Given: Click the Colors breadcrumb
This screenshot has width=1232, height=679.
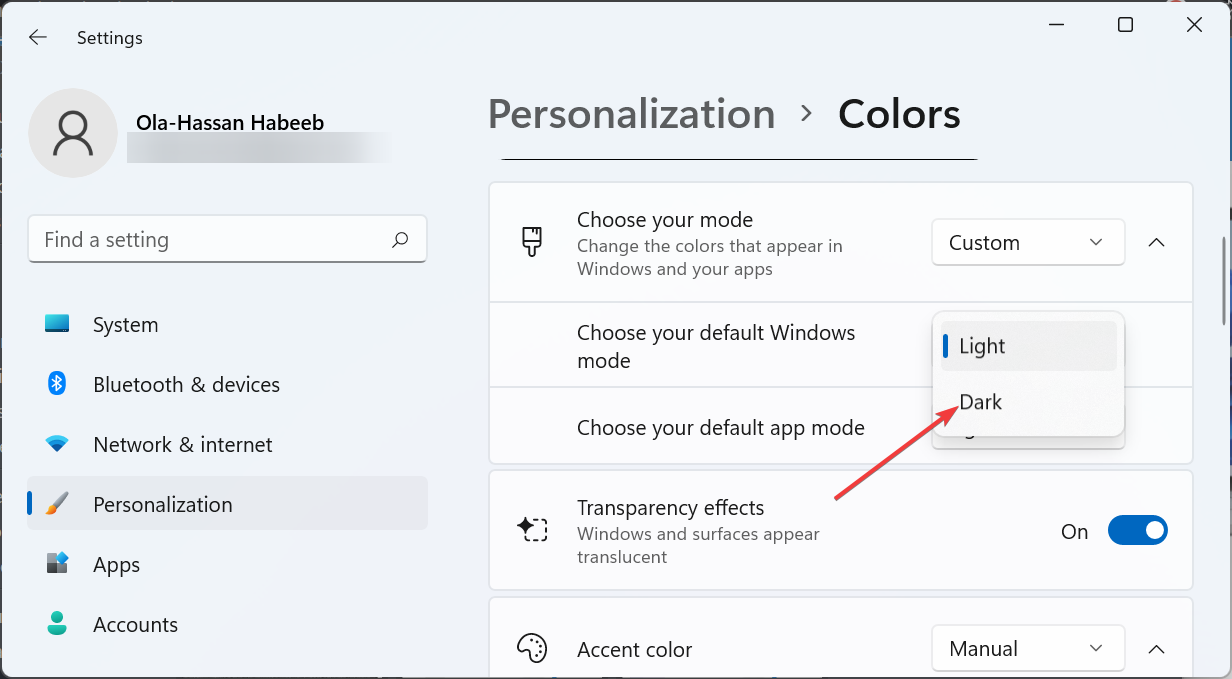Looking at the screenshot, I should tap(898, 114).
